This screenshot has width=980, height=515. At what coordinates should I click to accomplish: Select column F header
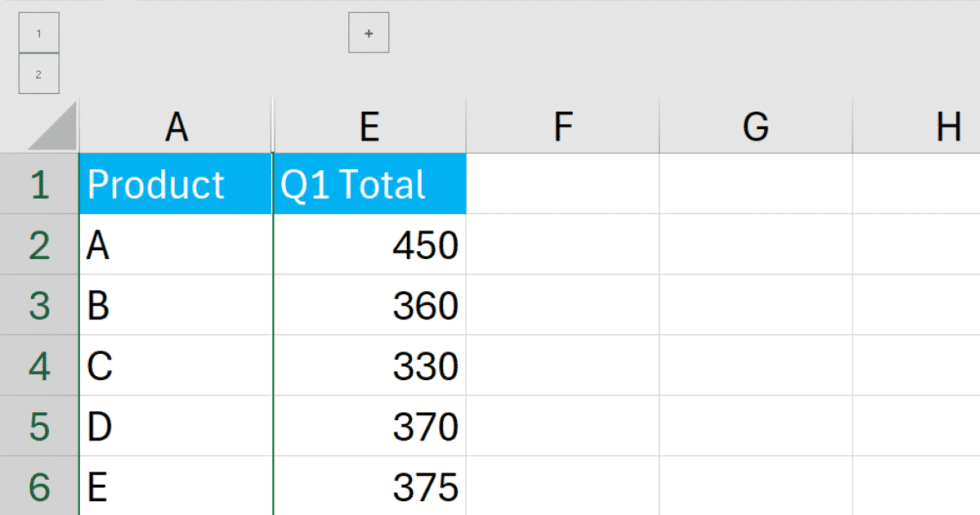click(562, 126)
